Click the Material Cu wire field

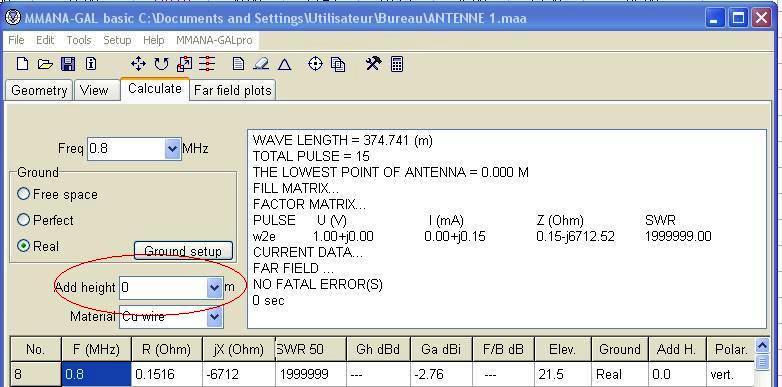click(164, 316)
